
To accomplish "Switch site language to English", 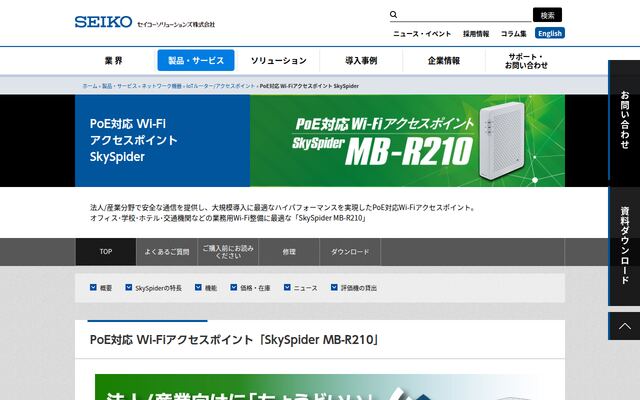I will (x=550, y=33).
